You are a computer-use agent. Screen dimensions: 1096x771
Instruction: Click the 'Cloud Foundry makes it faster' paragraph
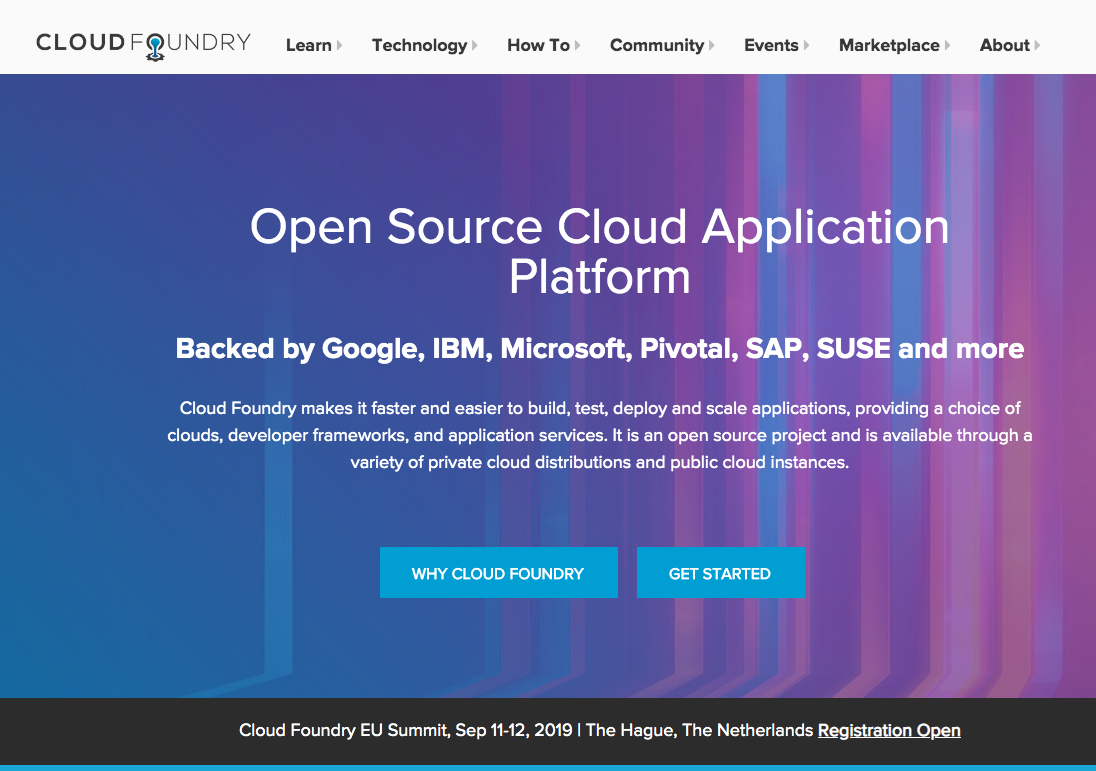click(600, 435)
